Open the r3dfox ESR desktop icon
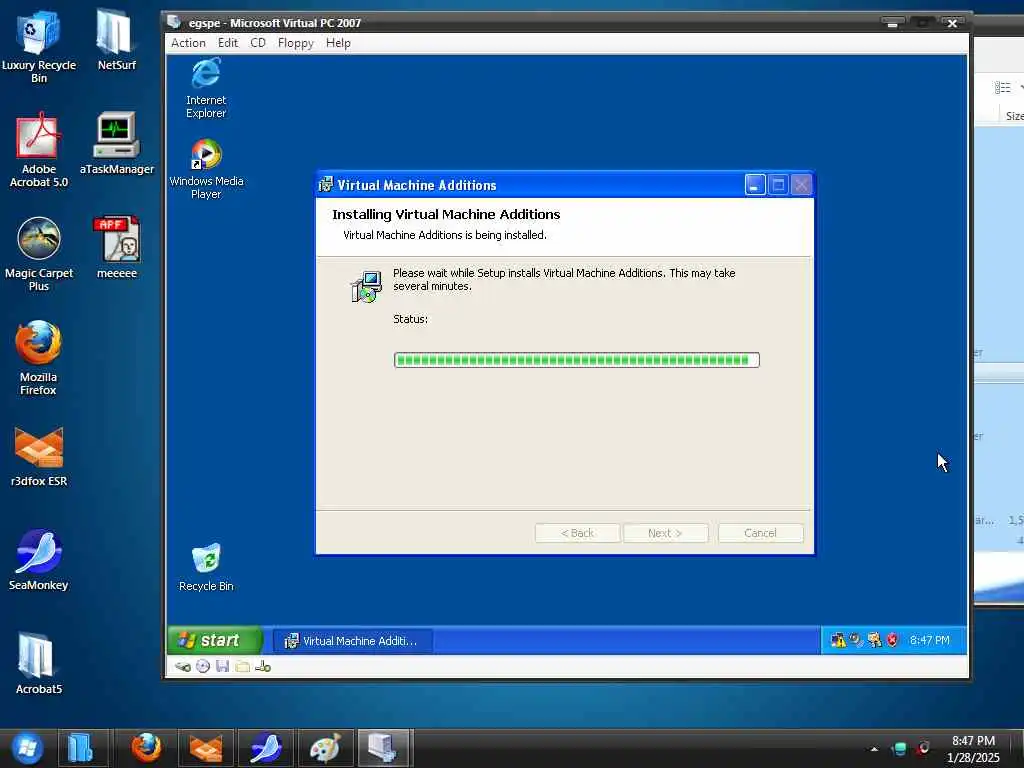This screenshot has height=768, width=1024. [39, 456]
